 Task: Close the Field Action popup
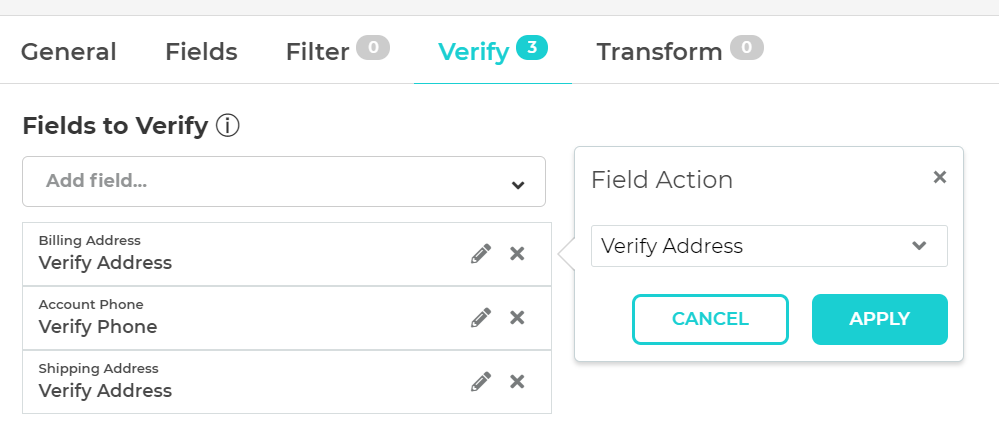(x=939, y=177)
